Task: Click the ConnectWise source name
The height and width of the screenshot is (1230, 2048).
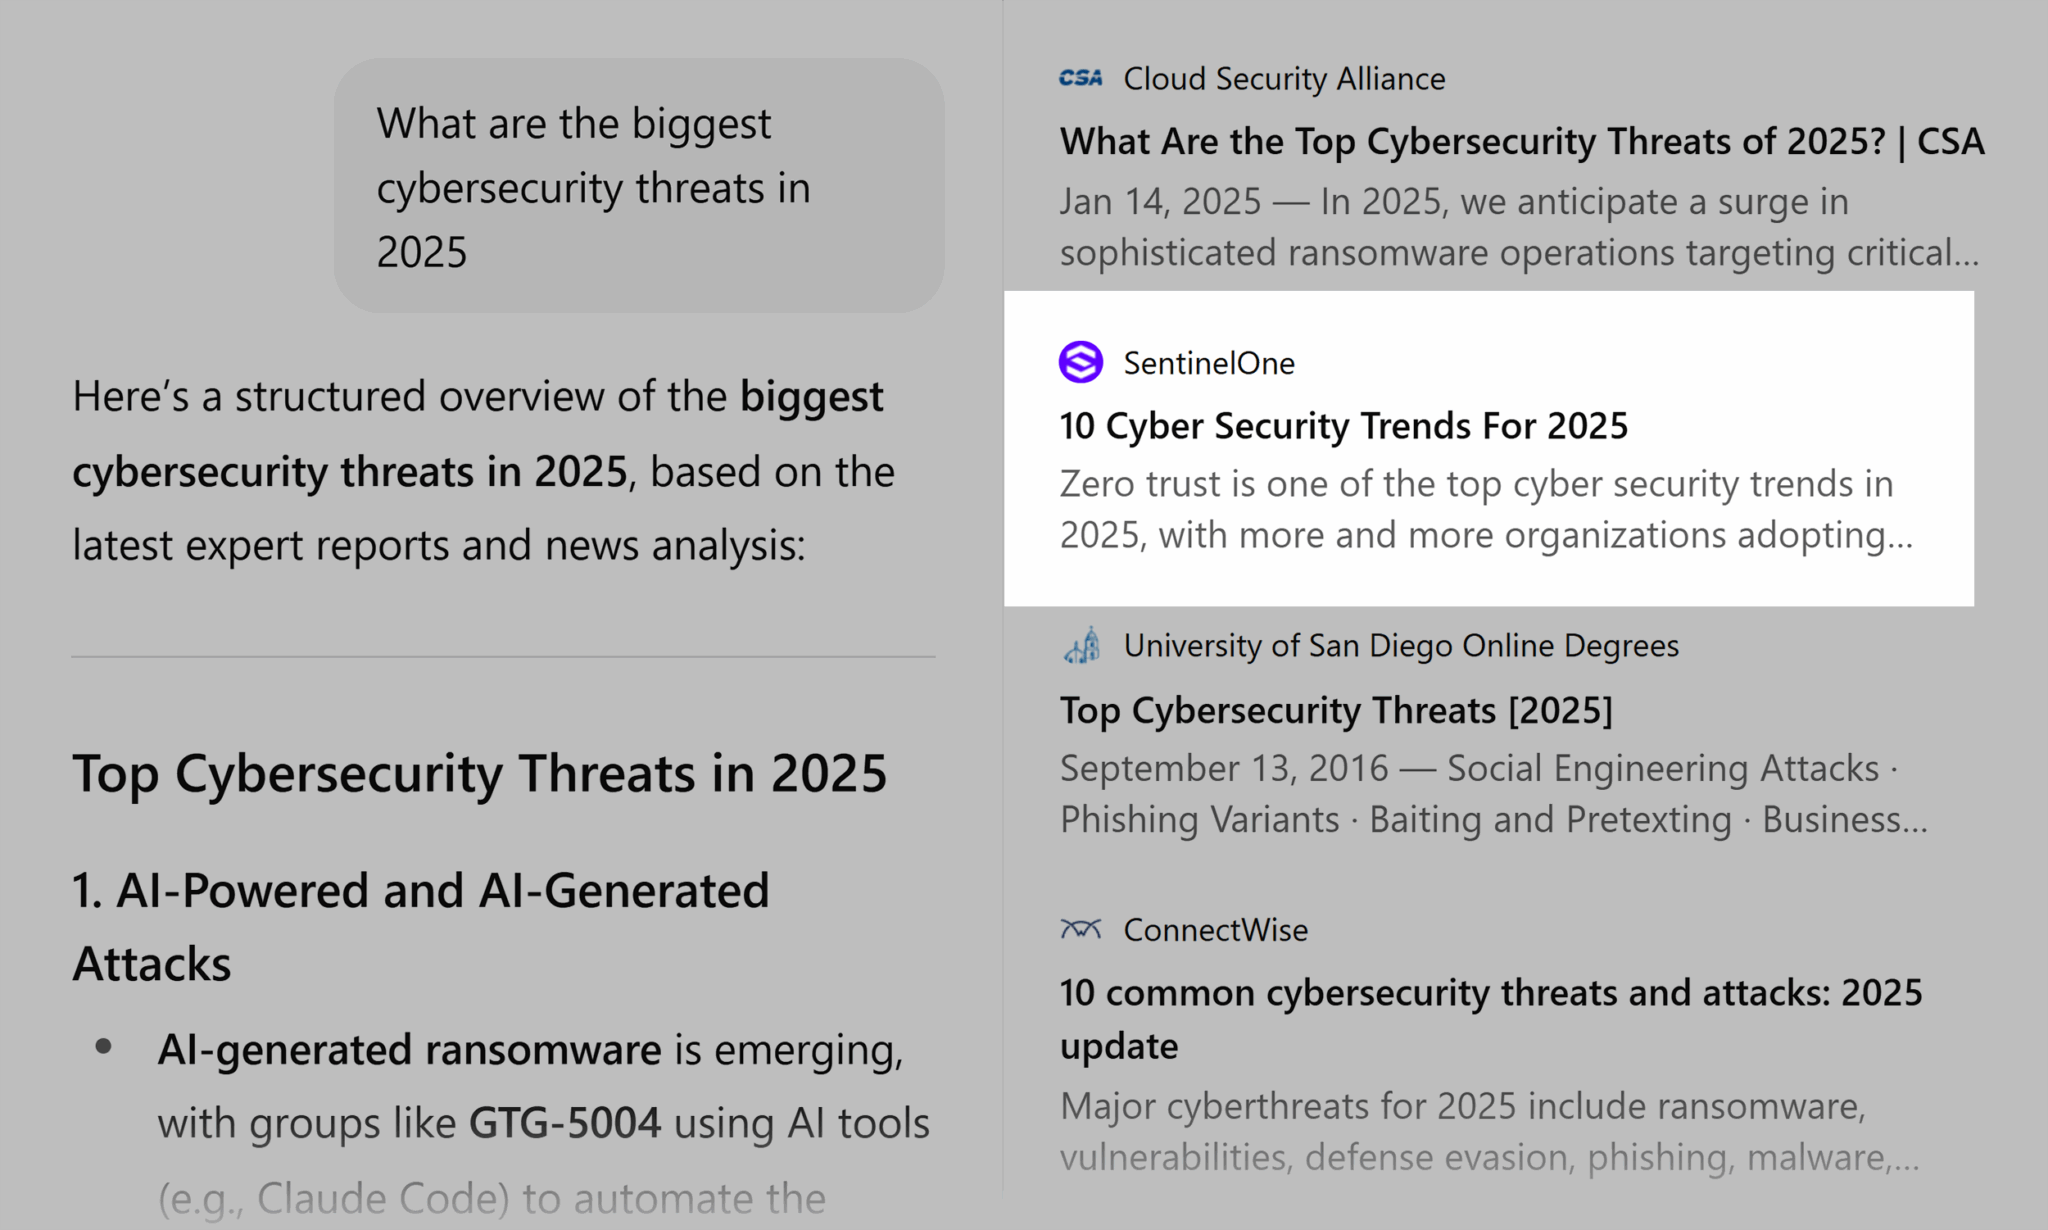Action: pos(1215,930)
